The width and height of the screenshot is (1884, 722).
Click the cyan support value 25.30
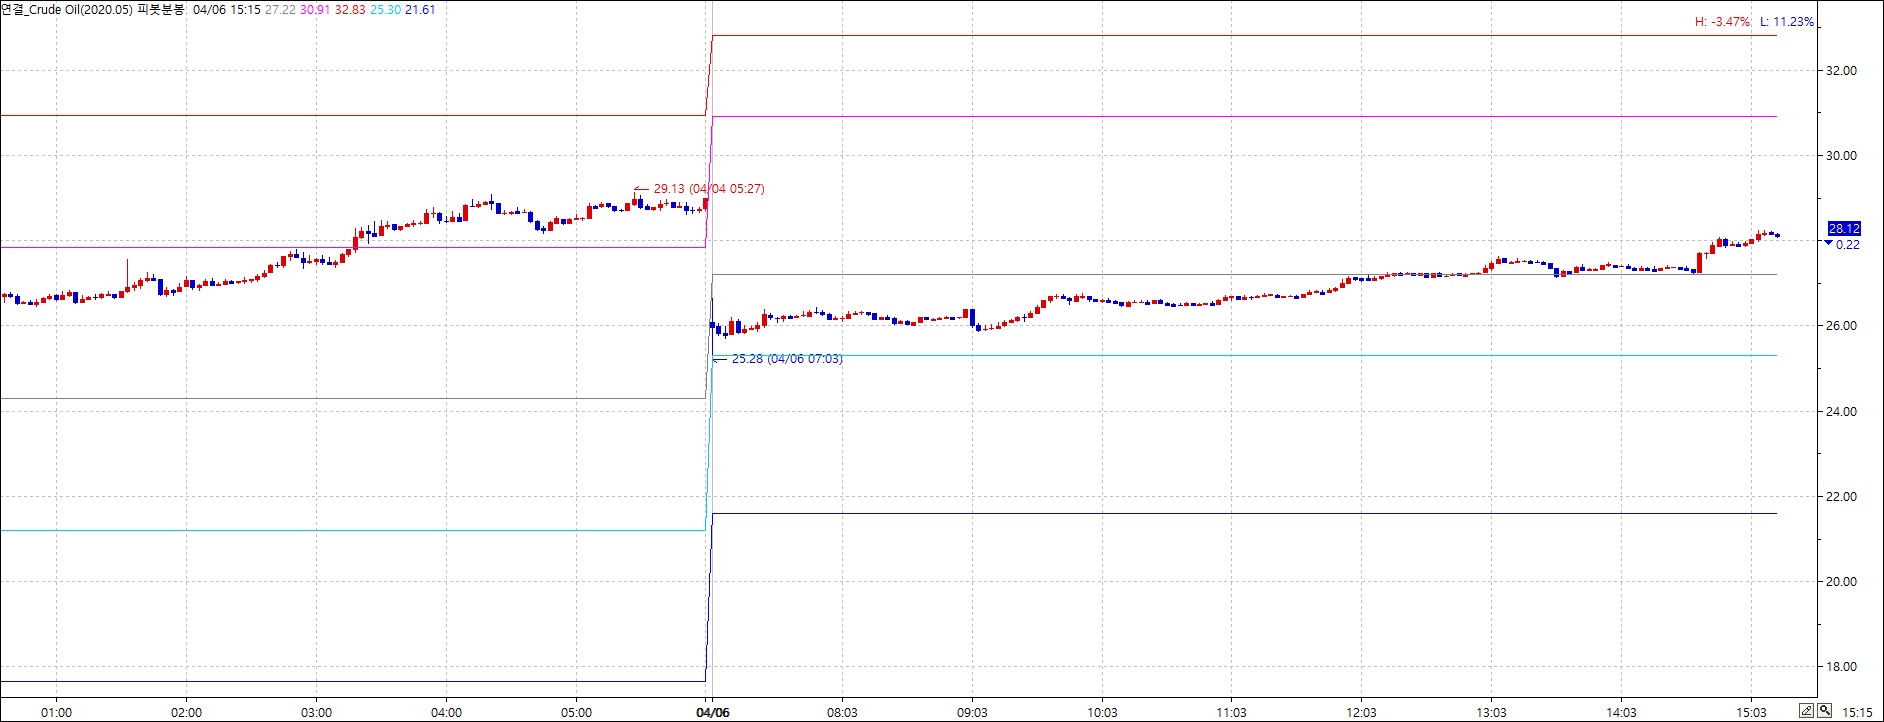click(385, 10)
